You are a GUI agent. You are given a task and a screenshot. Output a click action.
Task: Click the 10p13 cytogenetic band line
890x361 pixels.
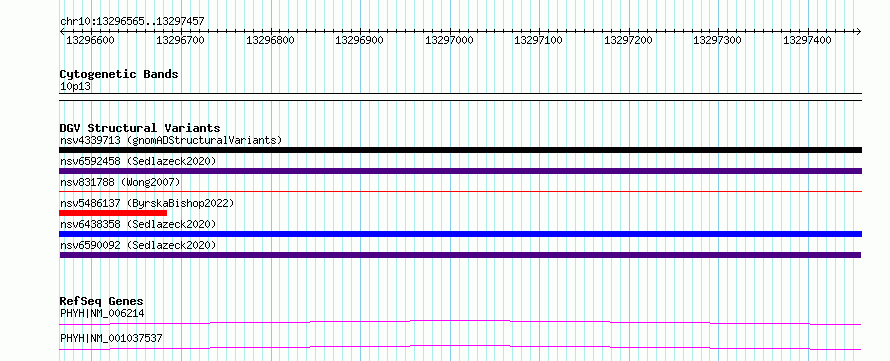460,96
